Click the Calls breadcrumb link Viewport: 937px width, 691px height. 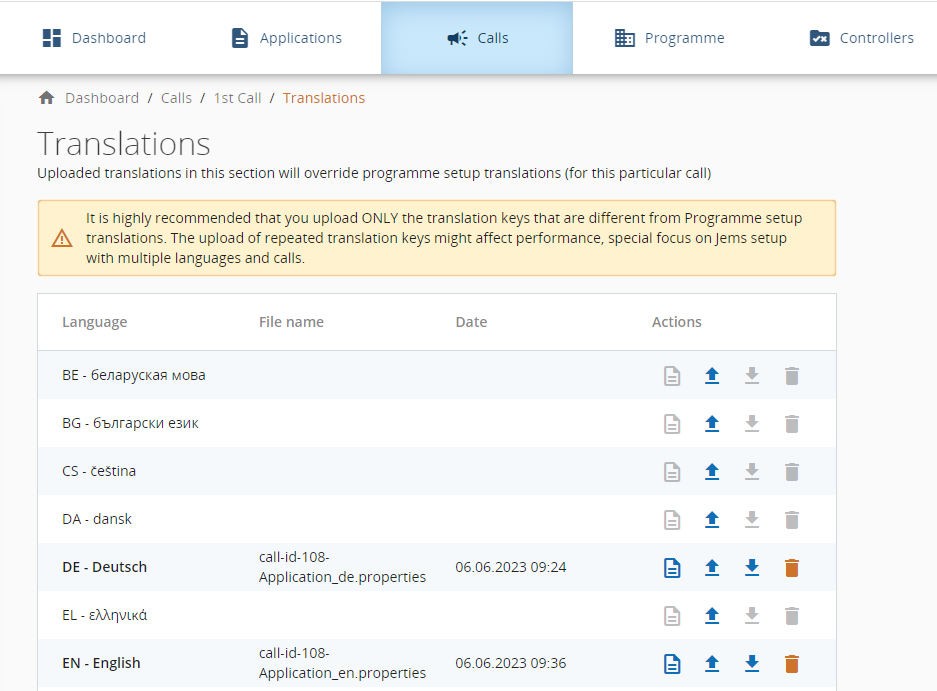click(176, 98)
